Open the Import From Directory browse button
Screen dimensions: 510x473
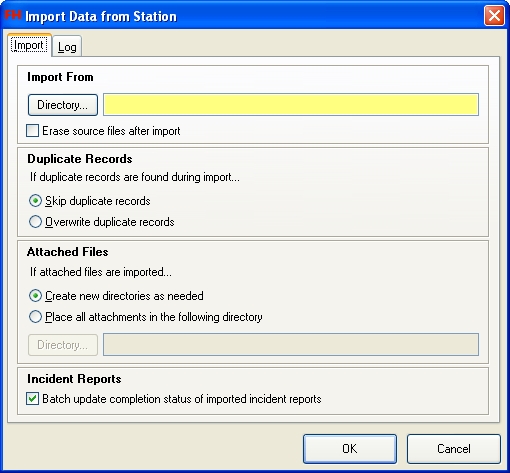tap(63, 105)
